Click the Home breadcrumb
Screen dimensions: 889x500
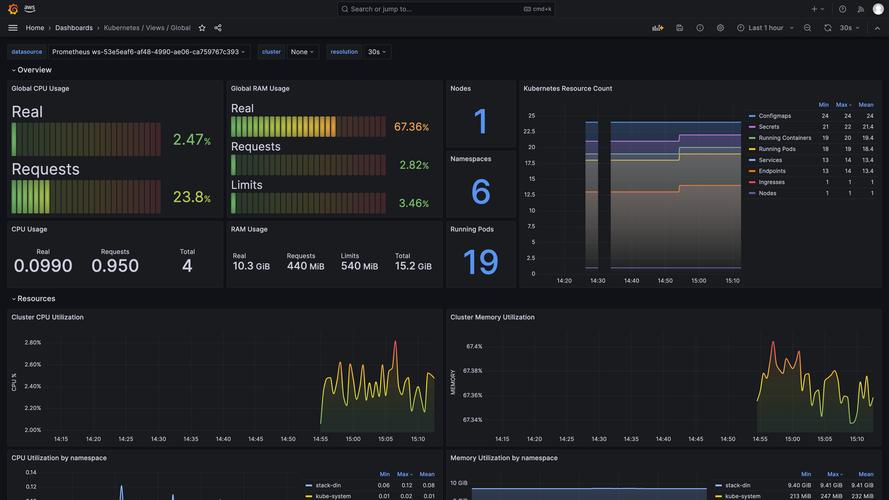[x=35, y=28]
